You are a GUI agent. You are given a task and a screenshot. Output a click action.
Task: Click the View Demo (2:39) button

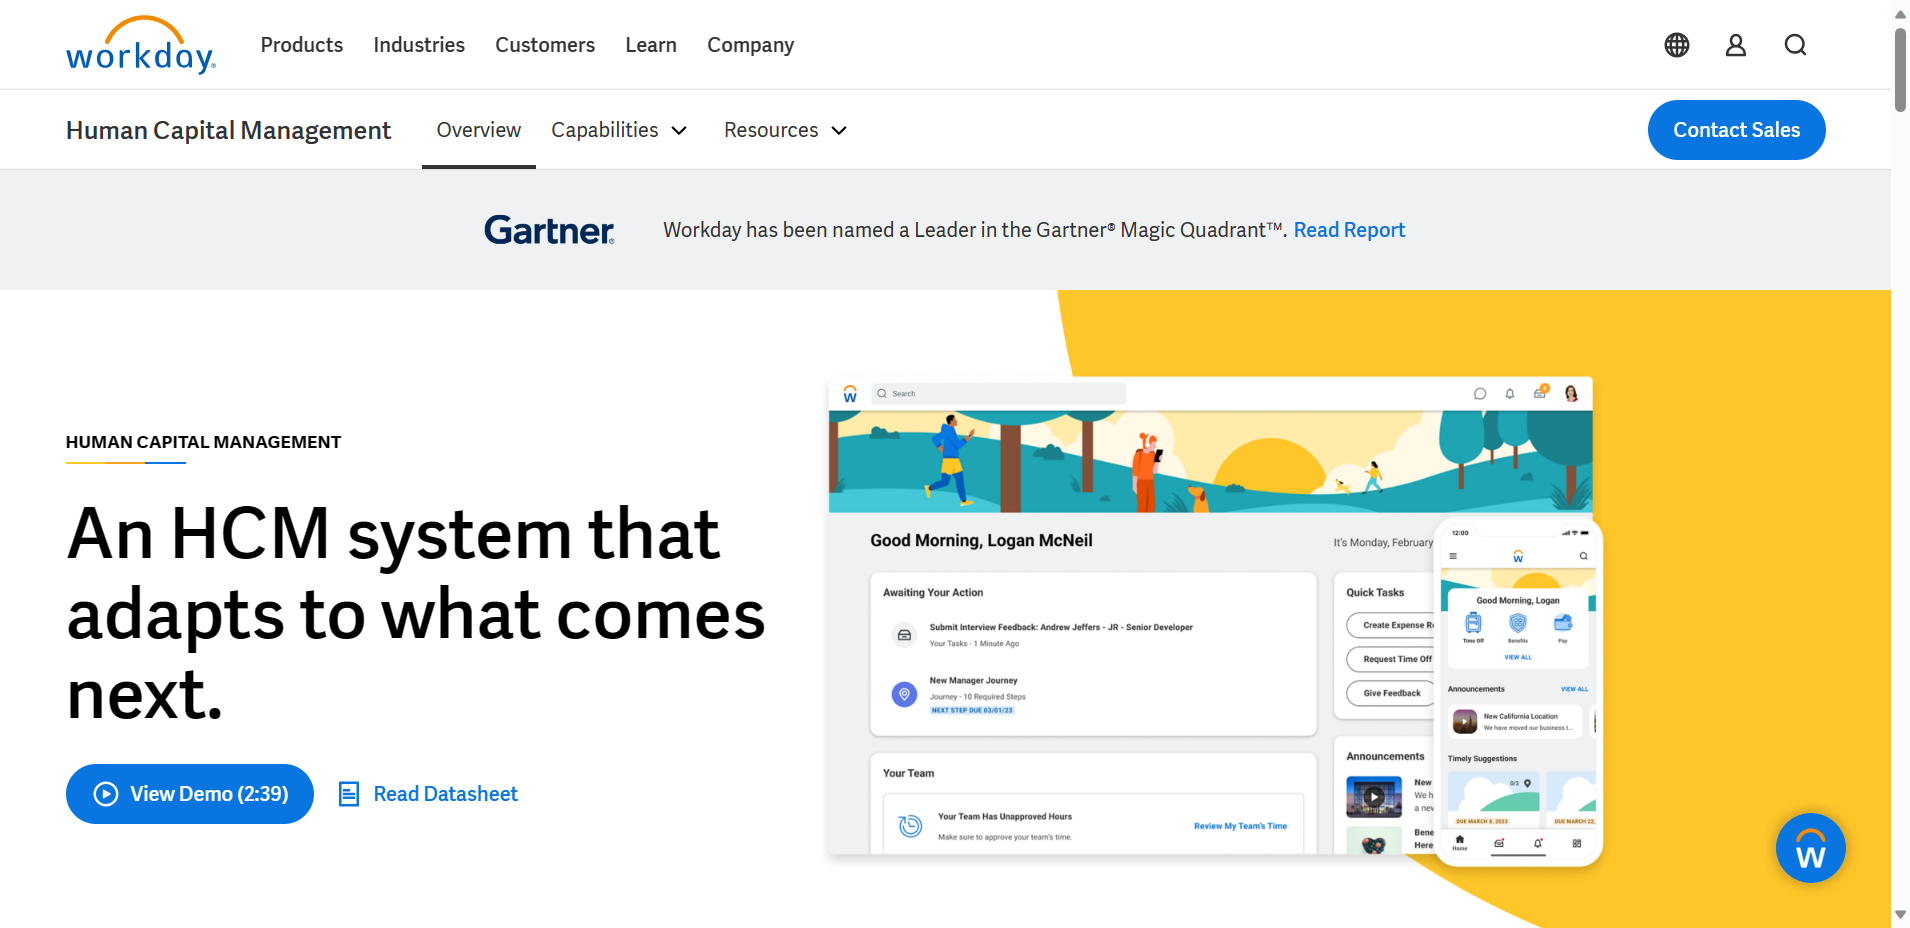190,794
